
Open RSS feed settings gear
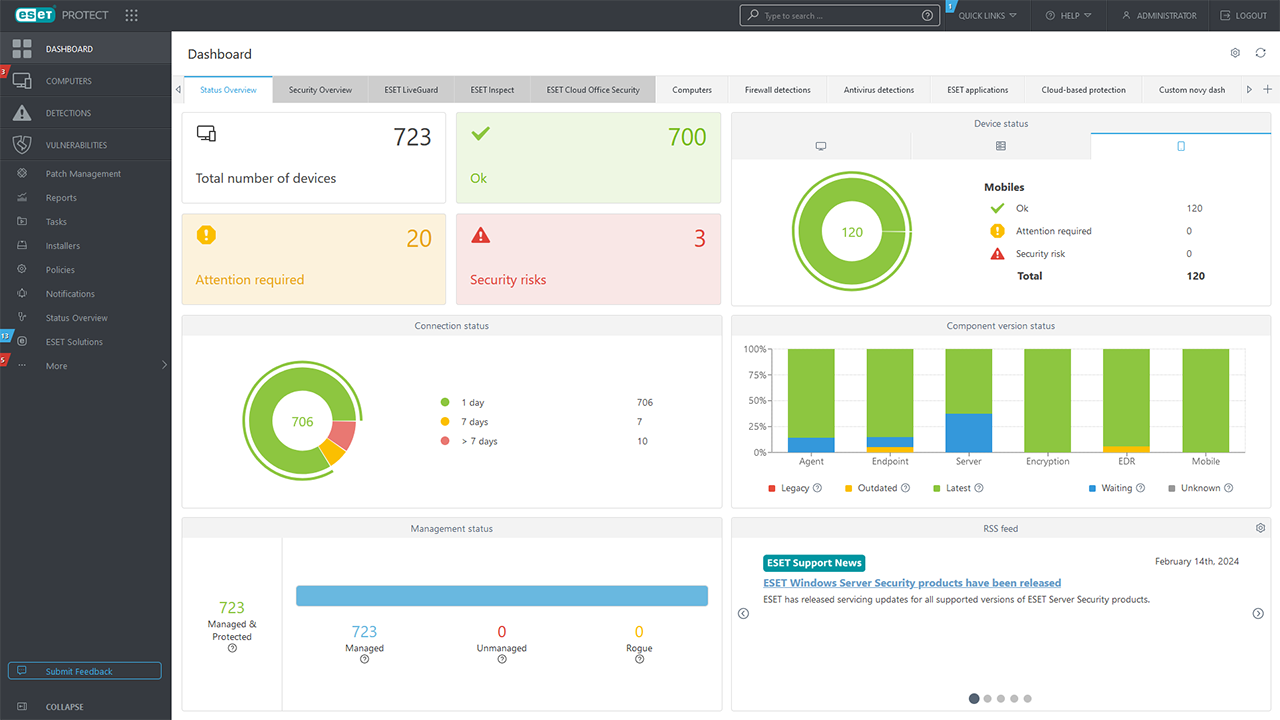tap(1259, 527)
